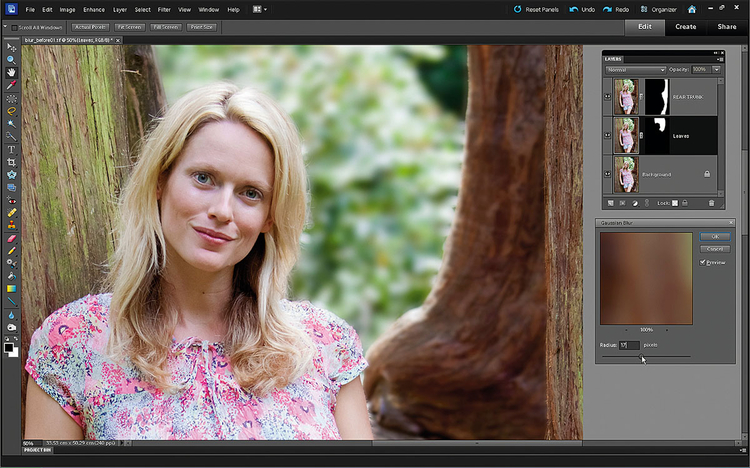
Task: Click the trash icon in Layers panel
Action: click(x=711, y=203)
